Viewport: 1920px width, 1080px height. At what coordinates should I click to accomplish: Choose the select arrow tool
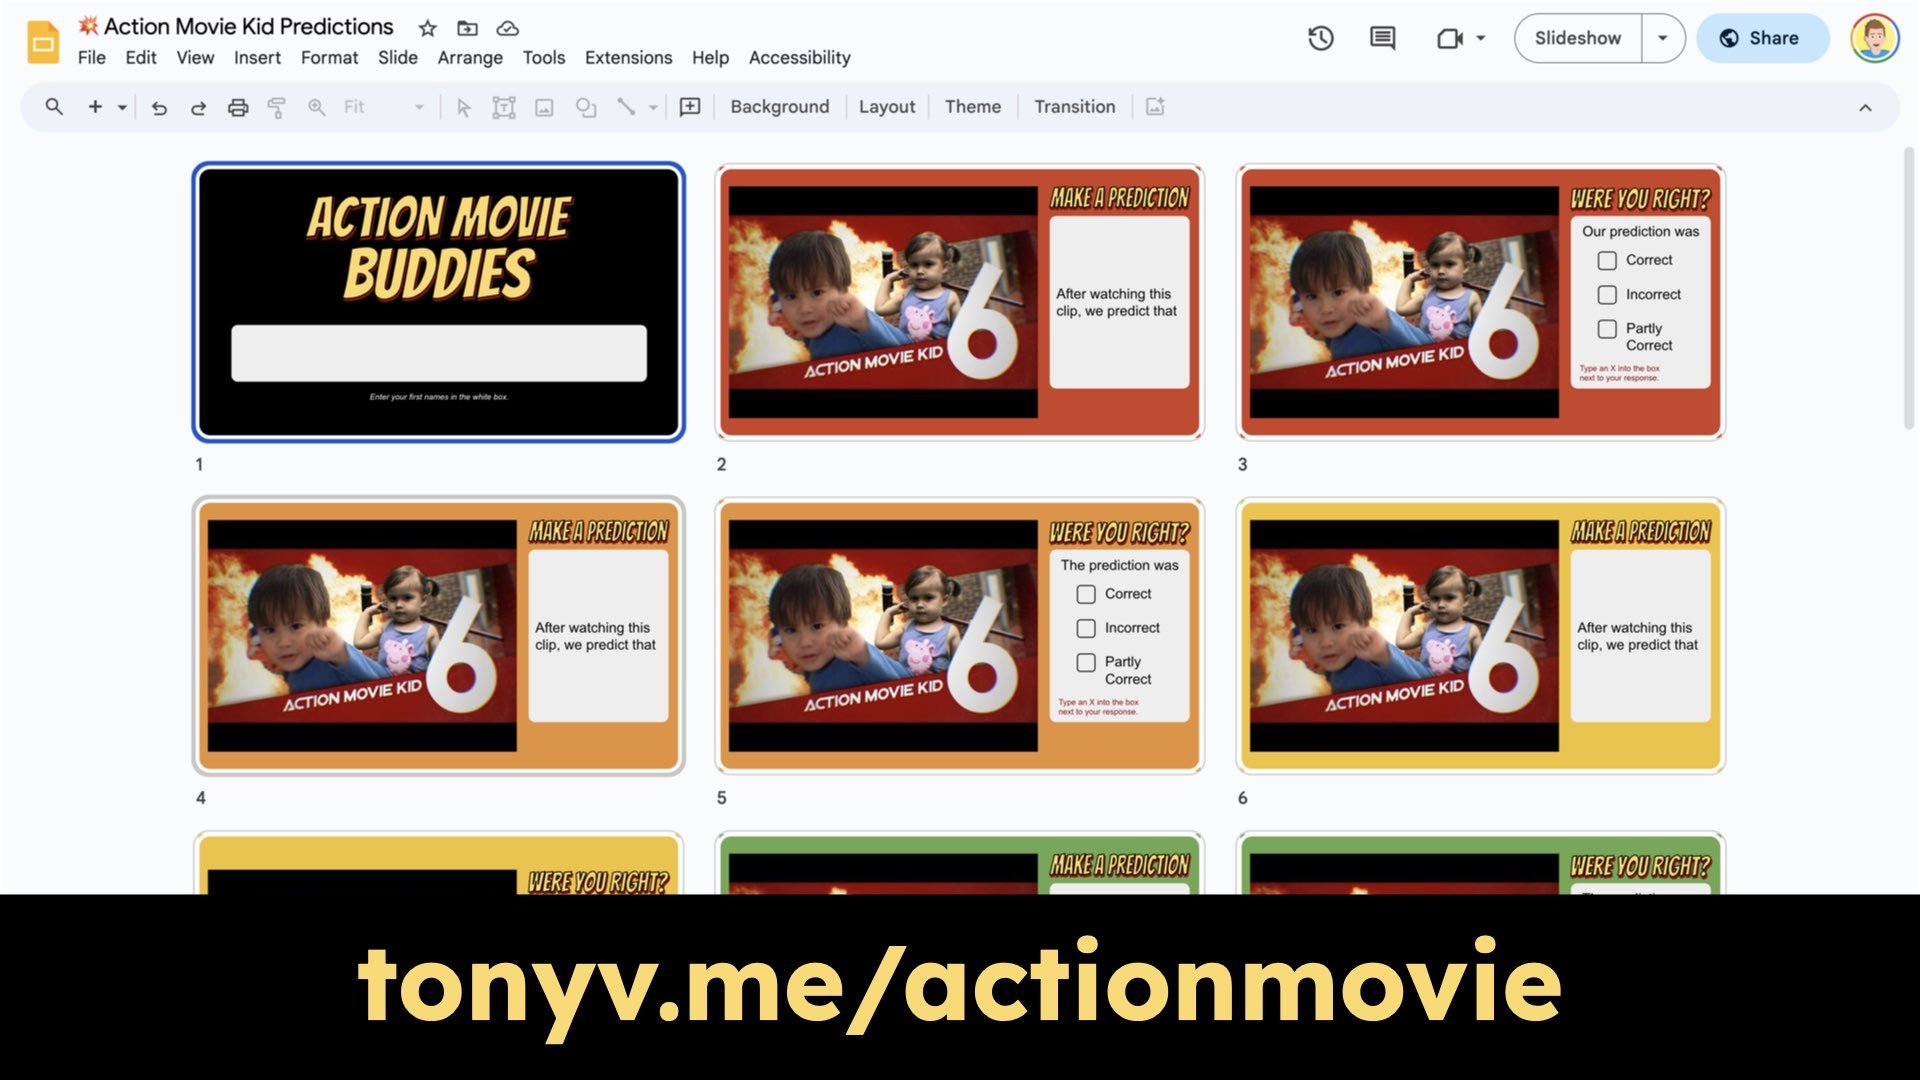pos(463,107)
